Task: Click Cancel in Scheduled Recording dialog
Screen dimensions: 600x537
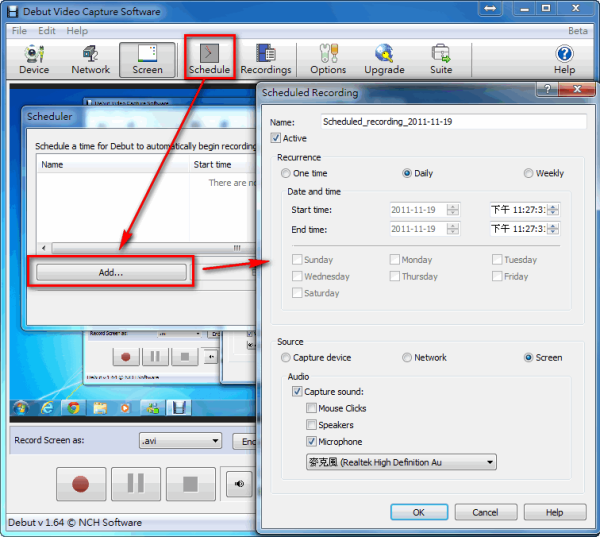Action: [x=486, y=512]
